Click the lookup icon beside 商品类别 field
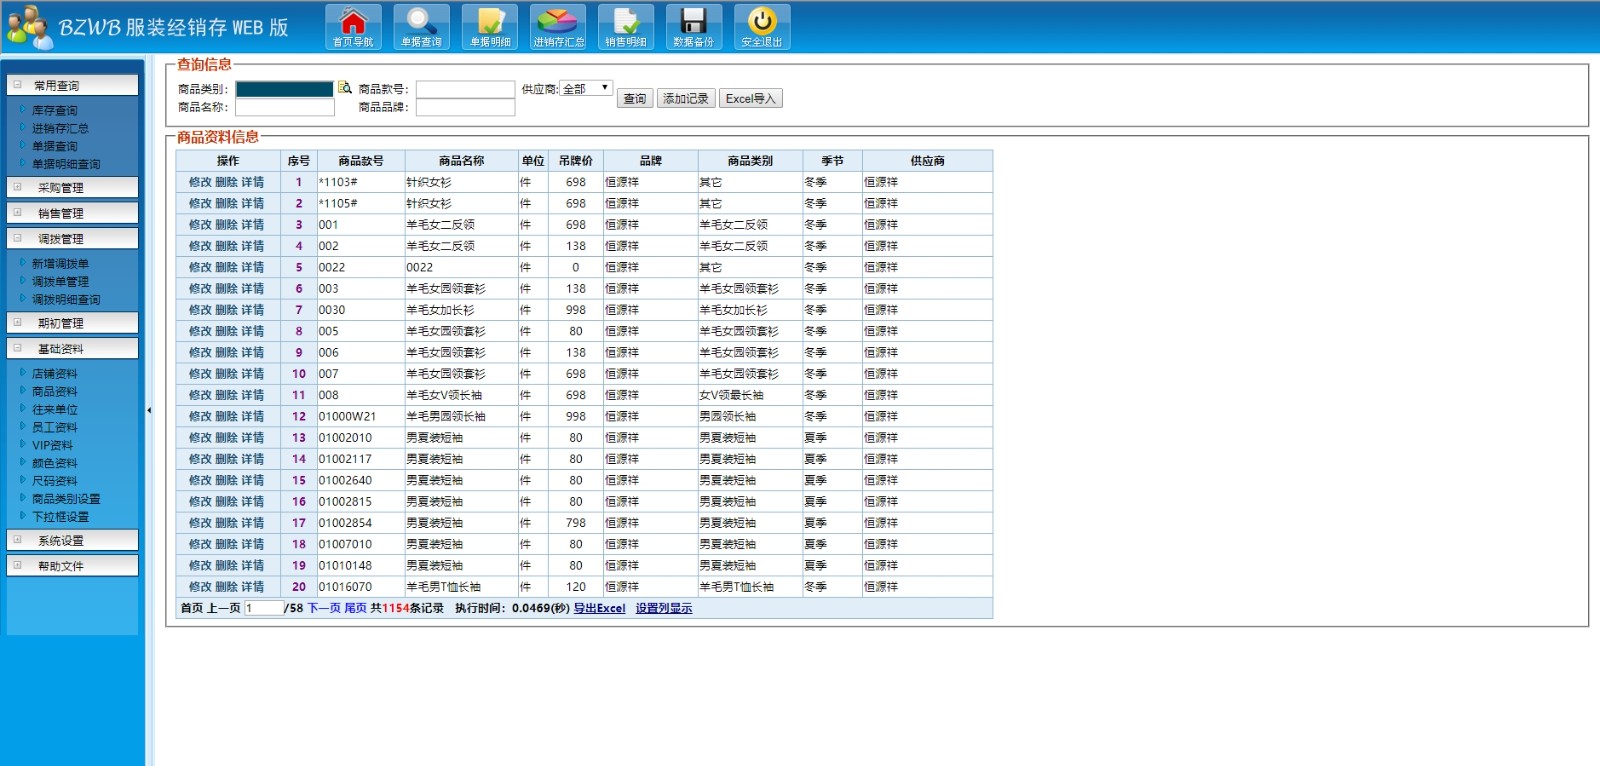The width and height of the screenshot is (1600, 766). (x=344, y=88)
